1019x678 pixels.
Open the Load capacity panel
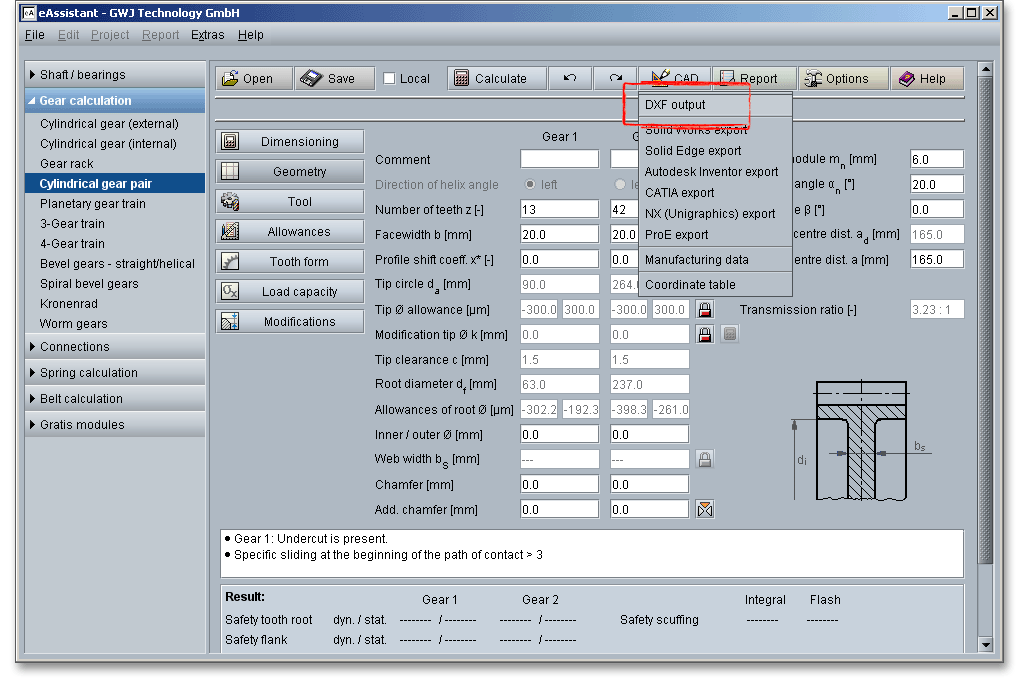pyautogui.click(x=289, y=292)
